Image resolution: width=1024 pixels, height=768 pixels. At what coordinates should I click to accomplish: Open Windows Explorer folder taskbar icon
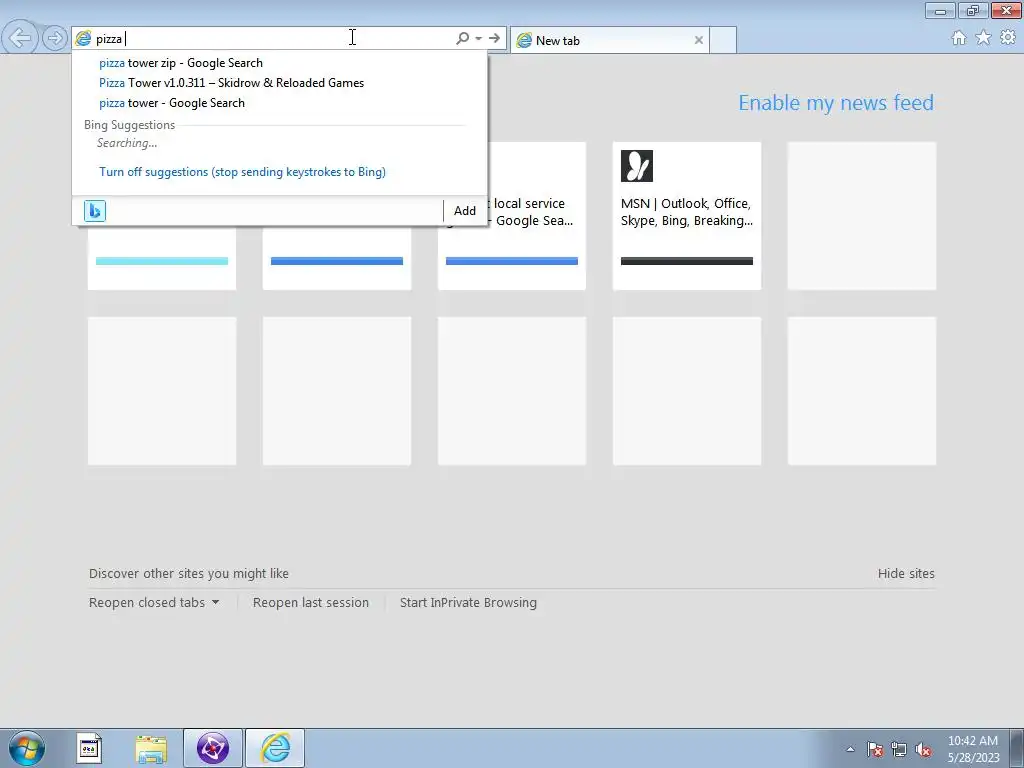151,748
